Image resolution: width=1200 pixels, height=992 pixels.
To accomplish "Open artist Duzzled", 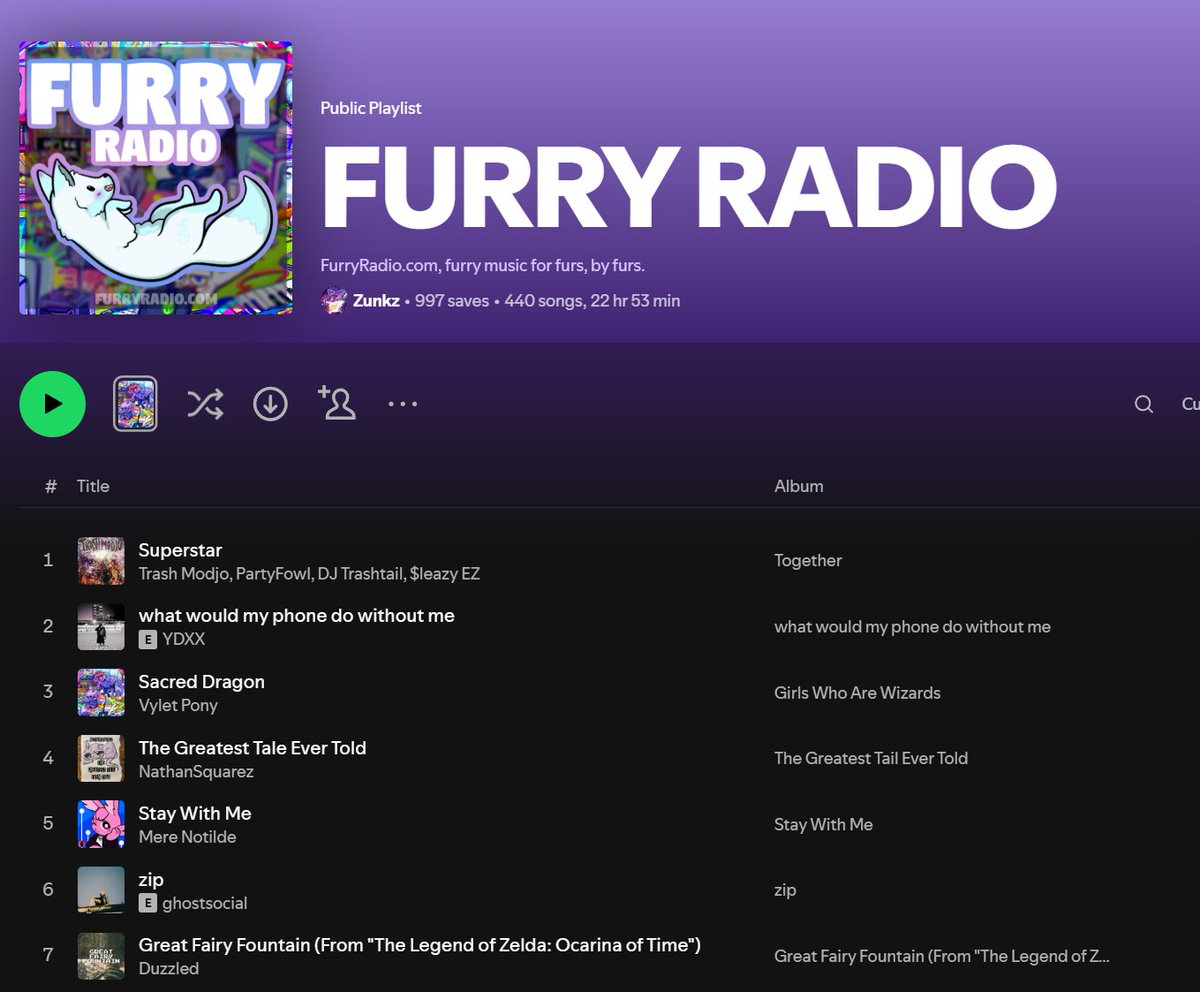I will click(x=168, y=968).
